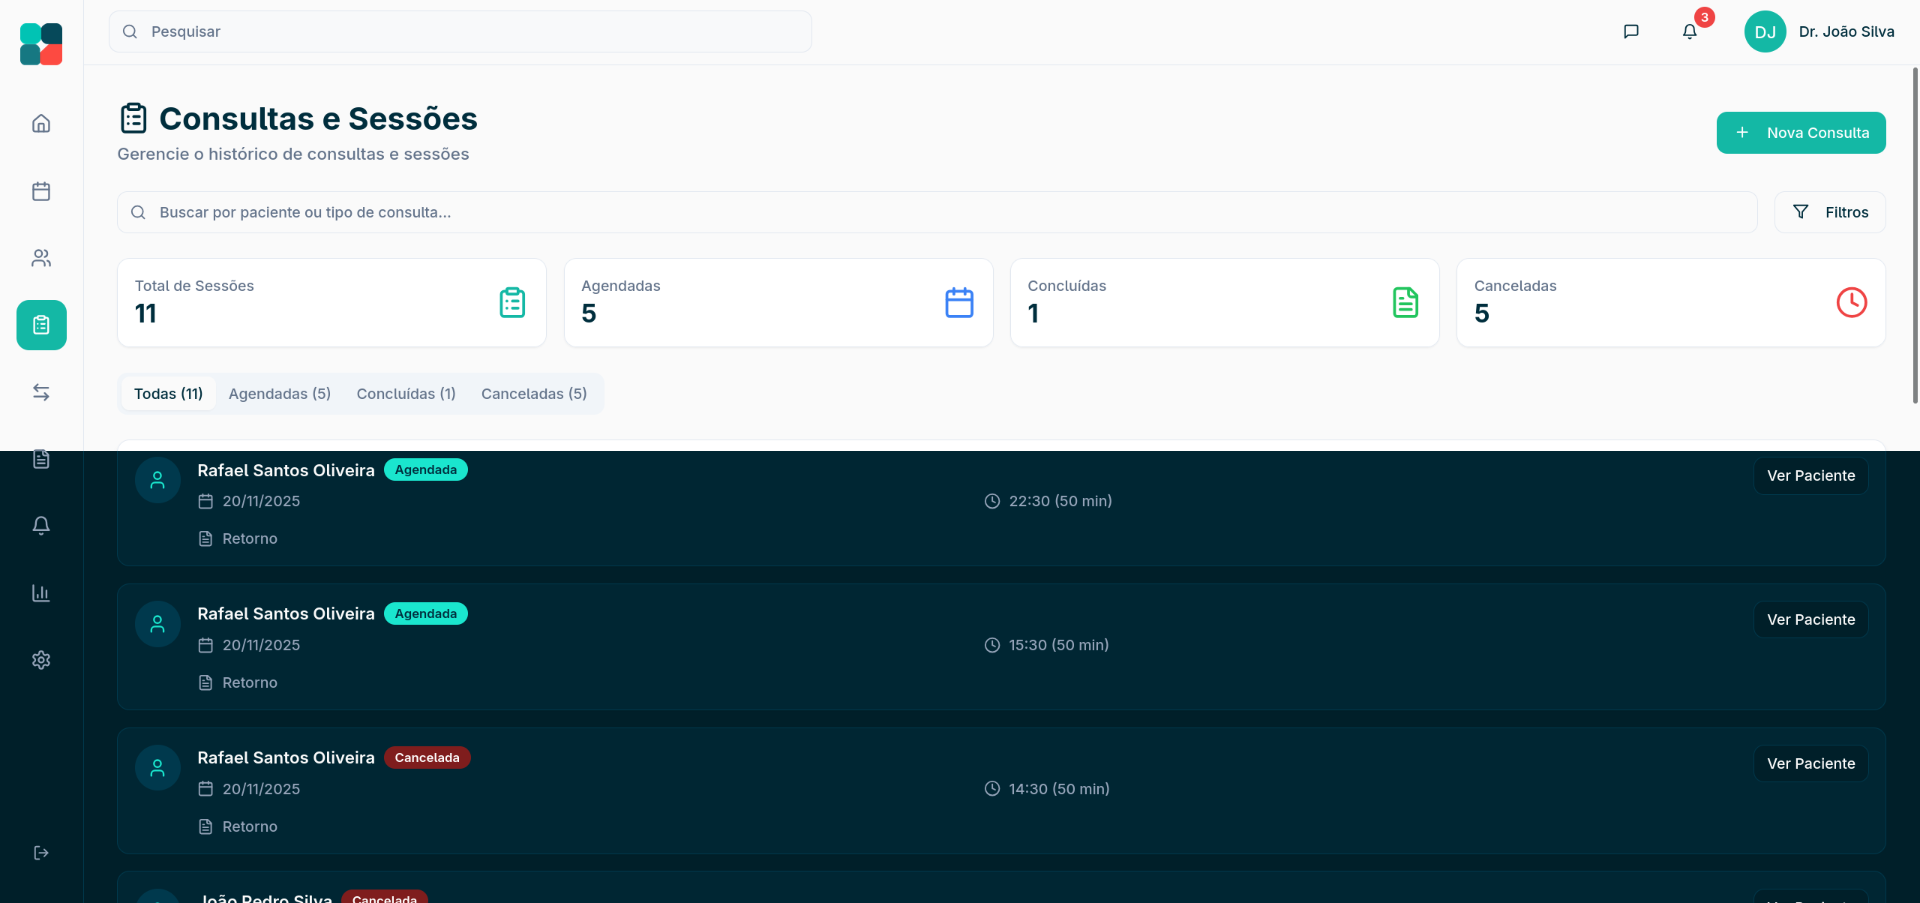
Task: Click the transfers arrows sidebar icon
Action: [41, 392]
